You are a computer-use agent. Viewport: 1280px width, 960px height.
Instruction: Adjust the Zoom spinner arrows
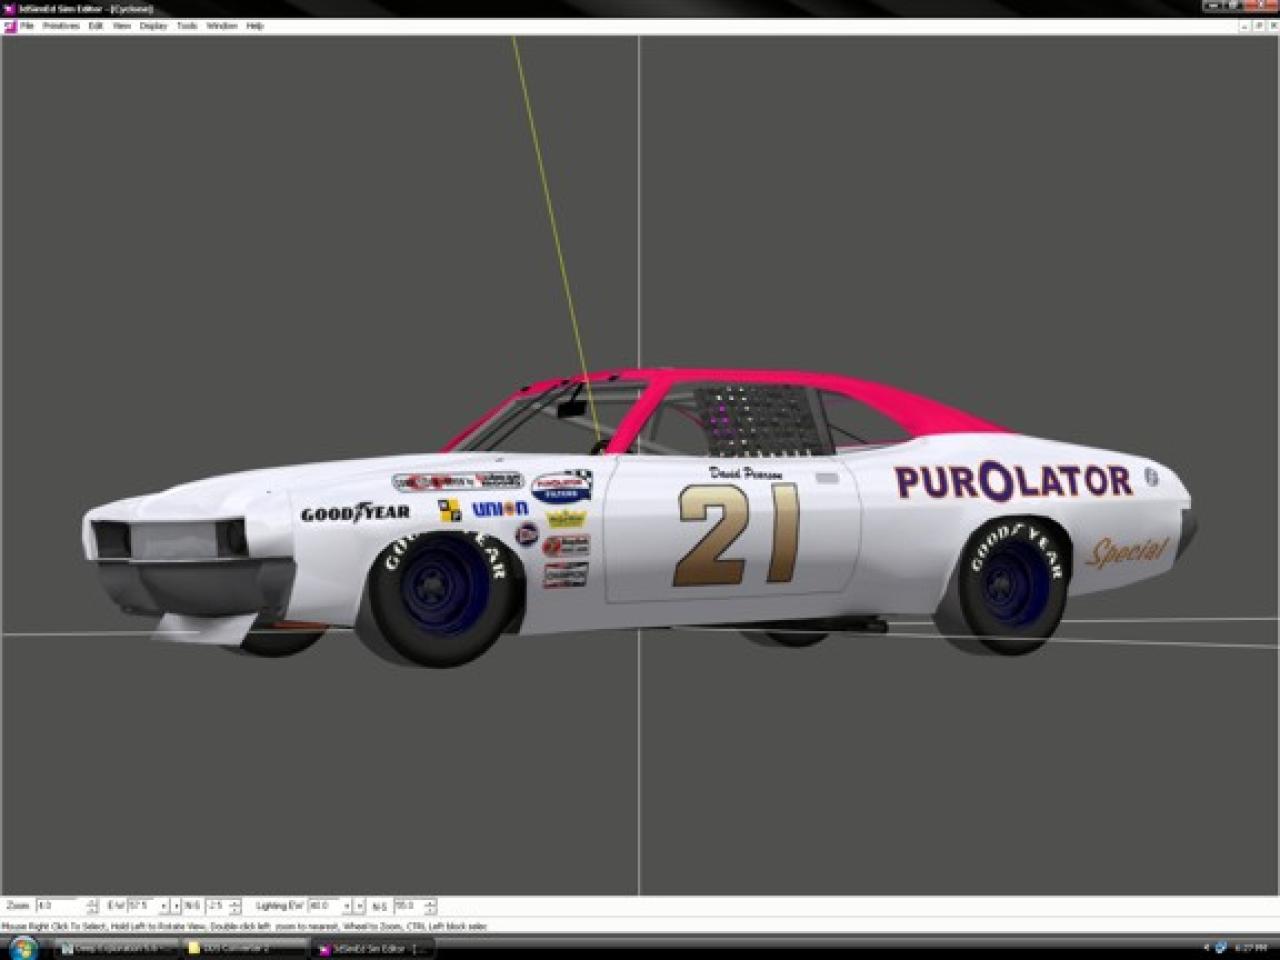click(93, 906)
